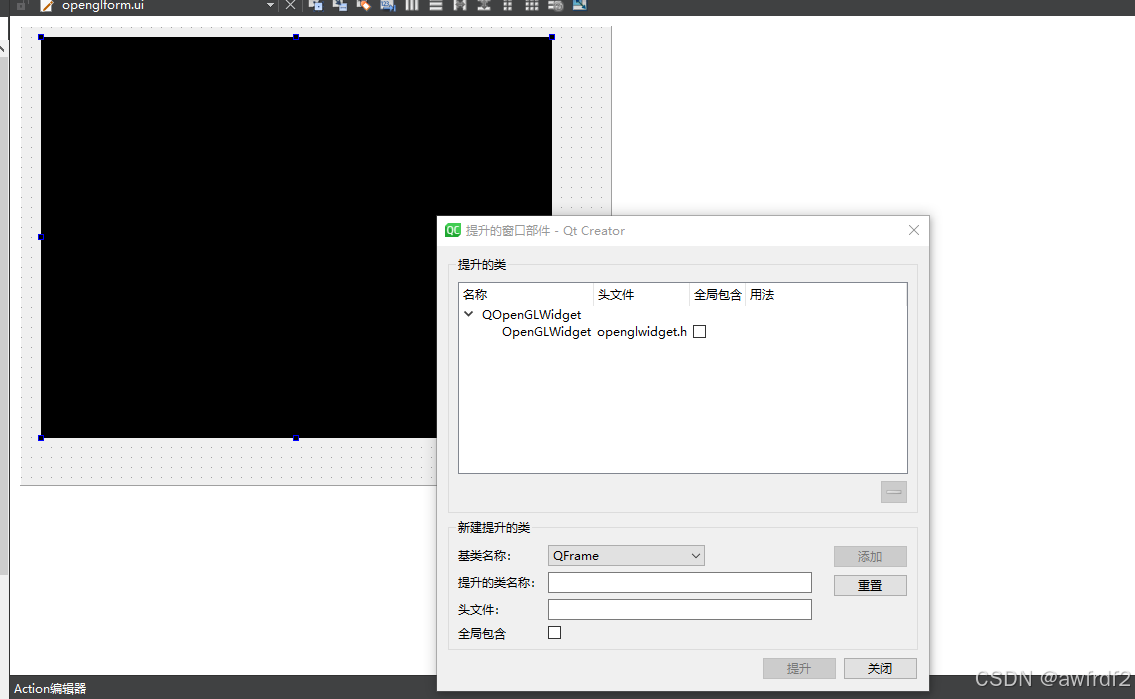Select Edit Widgets mode icon

pos(316,5)
